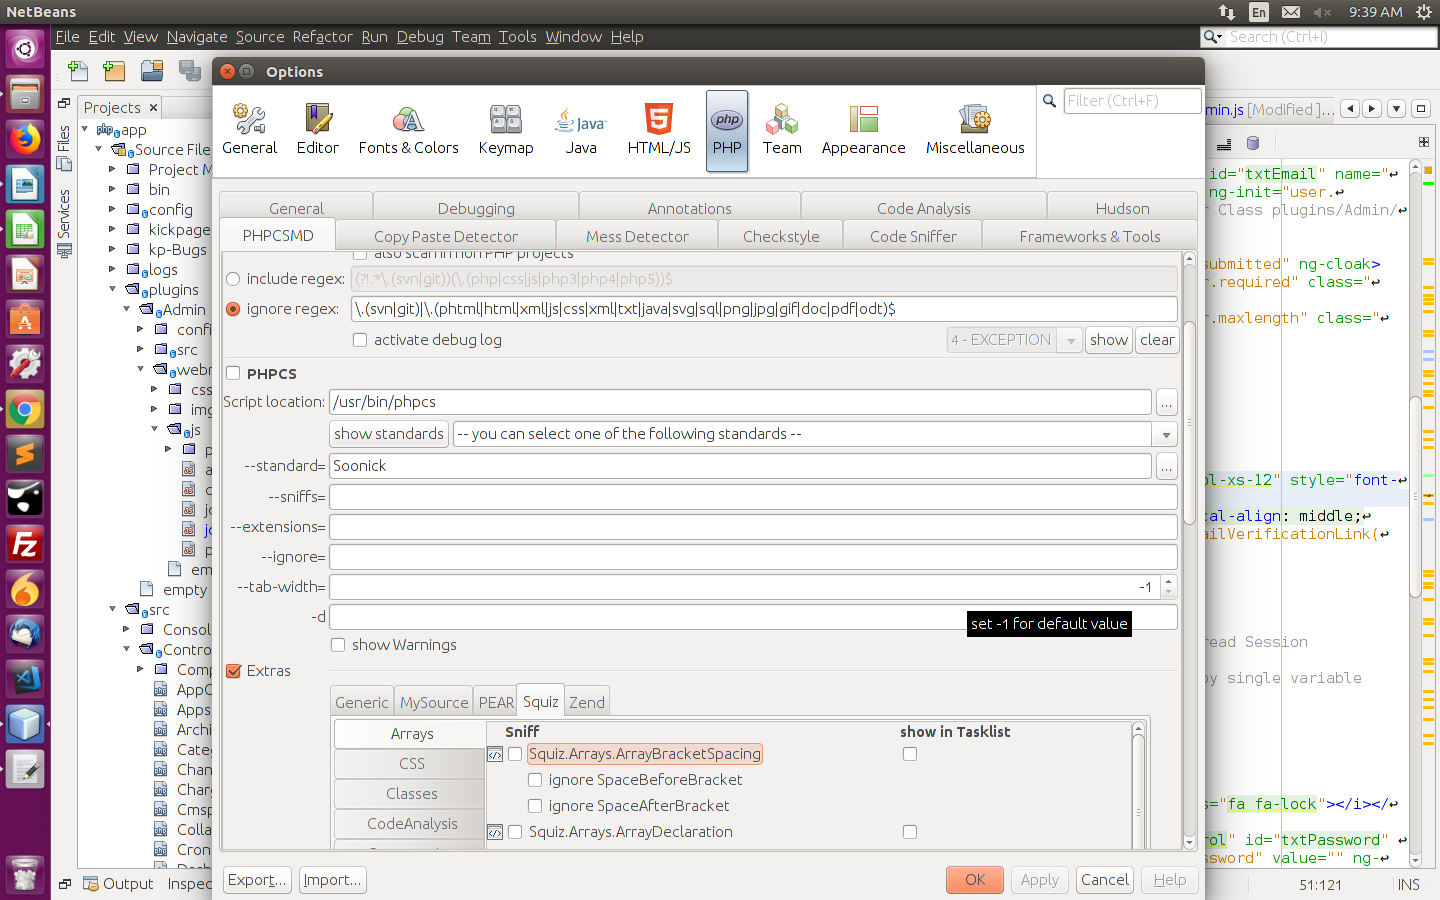
Task: Open the Java options category
Action: coord(581,131)
